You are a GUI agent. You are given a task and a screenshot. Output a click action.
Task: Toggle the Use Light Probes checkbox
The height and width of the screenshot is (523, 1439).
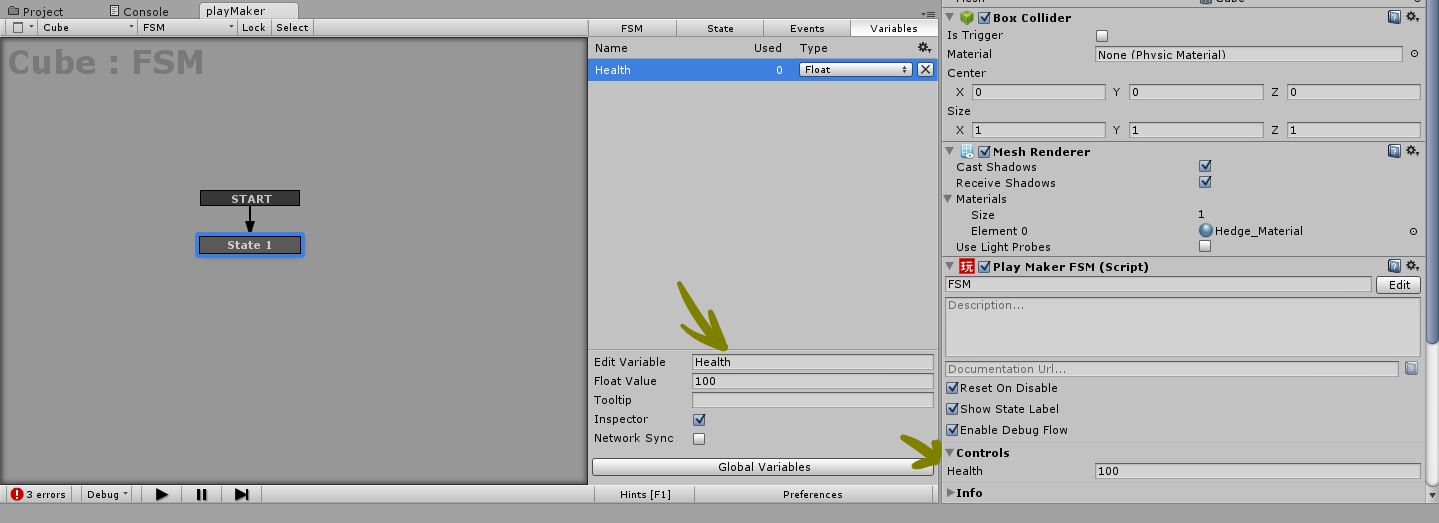point(1205,246)
